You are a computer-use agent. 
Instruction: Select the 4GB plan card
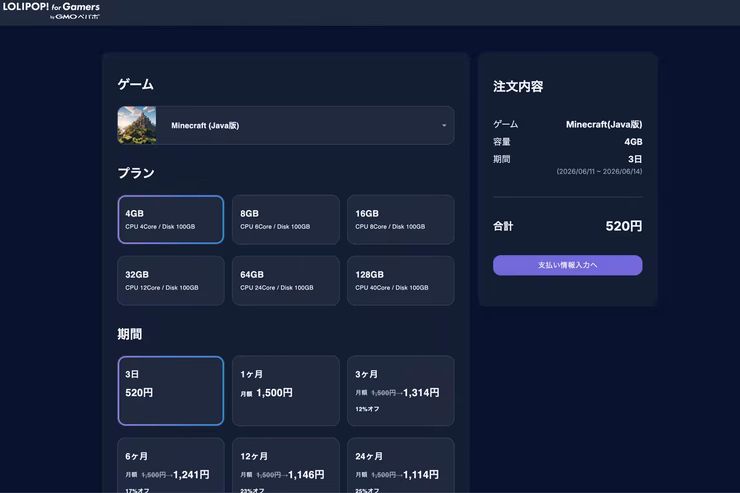click(x=171, y=219)
